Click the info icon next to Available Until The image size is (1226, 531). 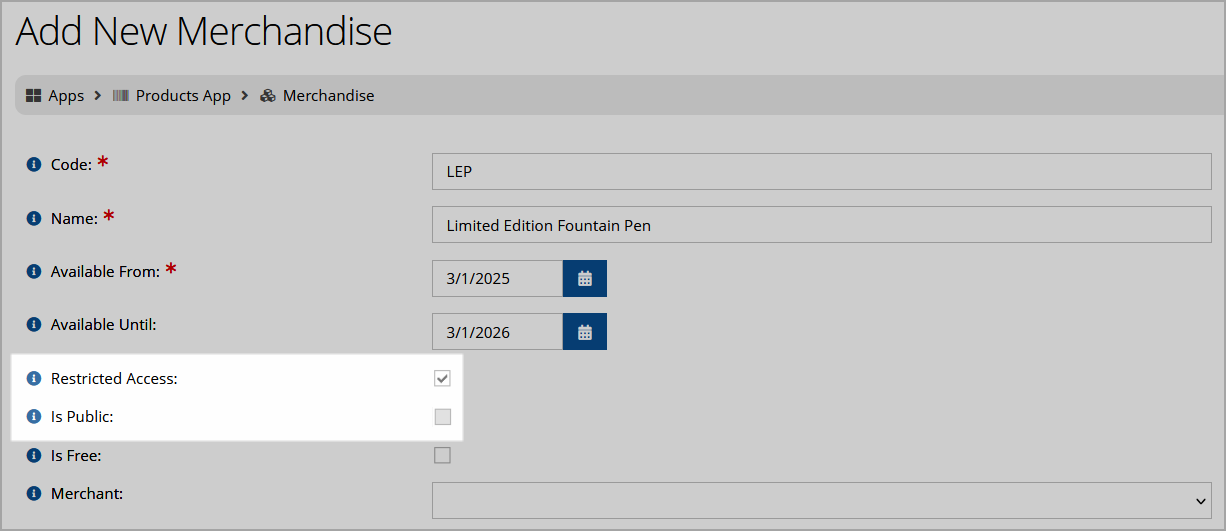click(x=34, y=324)
